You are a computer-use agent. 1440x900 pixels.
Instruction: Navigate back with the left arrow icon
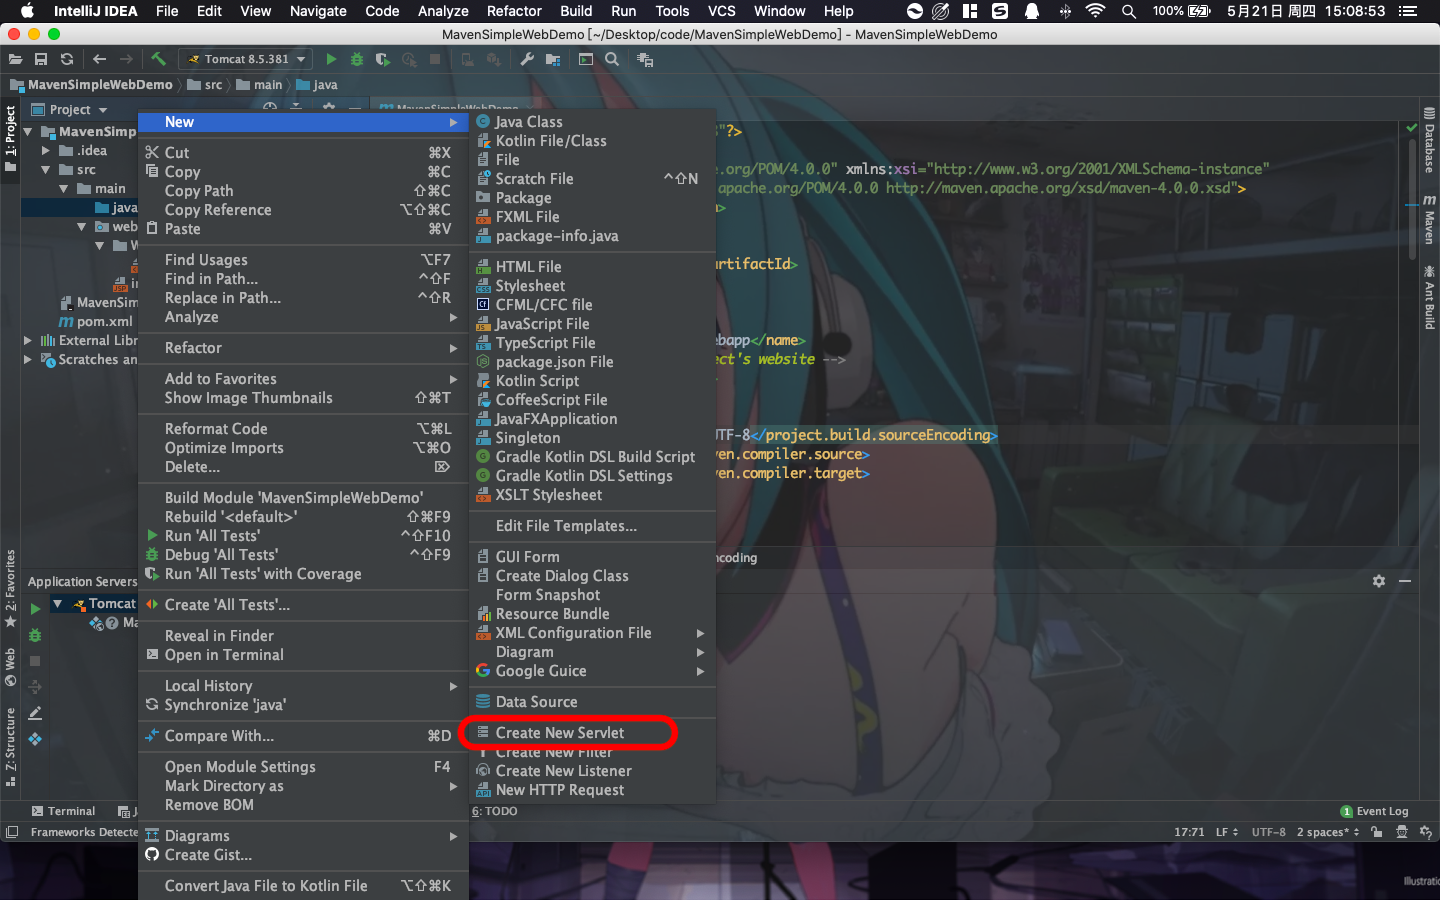[99, 59]
